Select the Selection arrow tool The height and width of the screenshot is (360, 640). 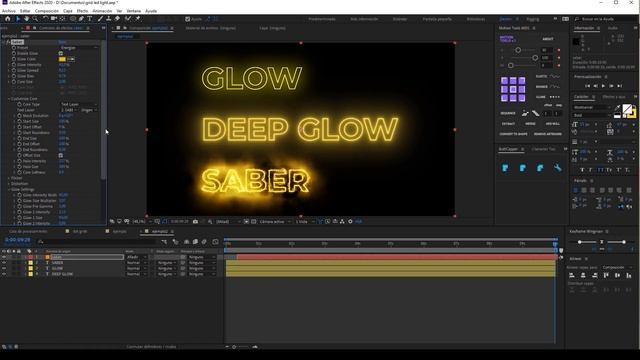coord(18,19)
